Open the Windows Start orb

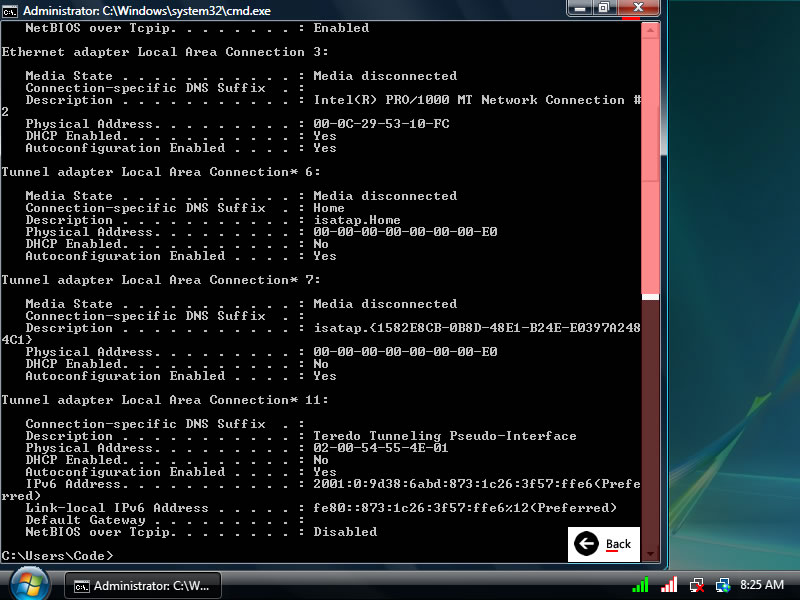tap(30, 585)
